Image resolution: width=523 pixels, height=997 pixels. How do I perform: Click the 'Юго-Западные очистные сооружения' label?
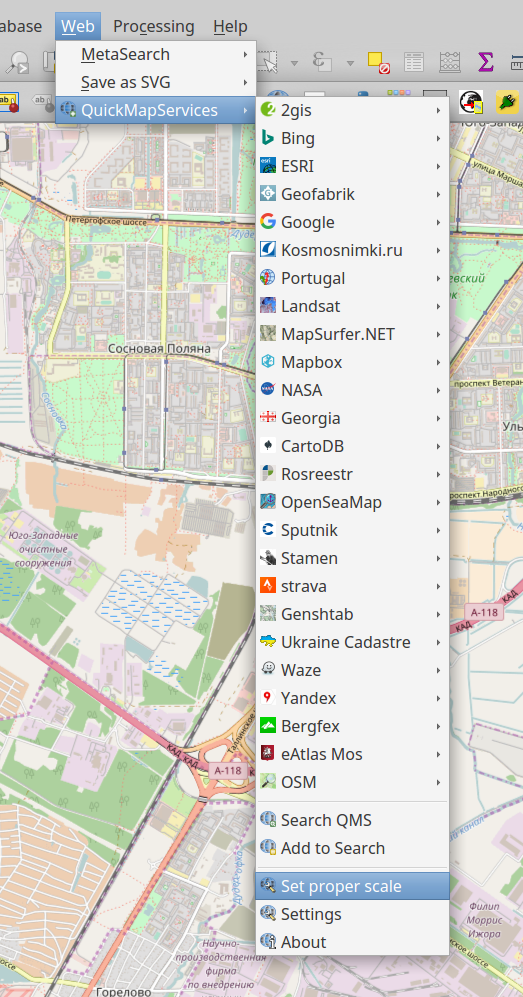(44, 549)
